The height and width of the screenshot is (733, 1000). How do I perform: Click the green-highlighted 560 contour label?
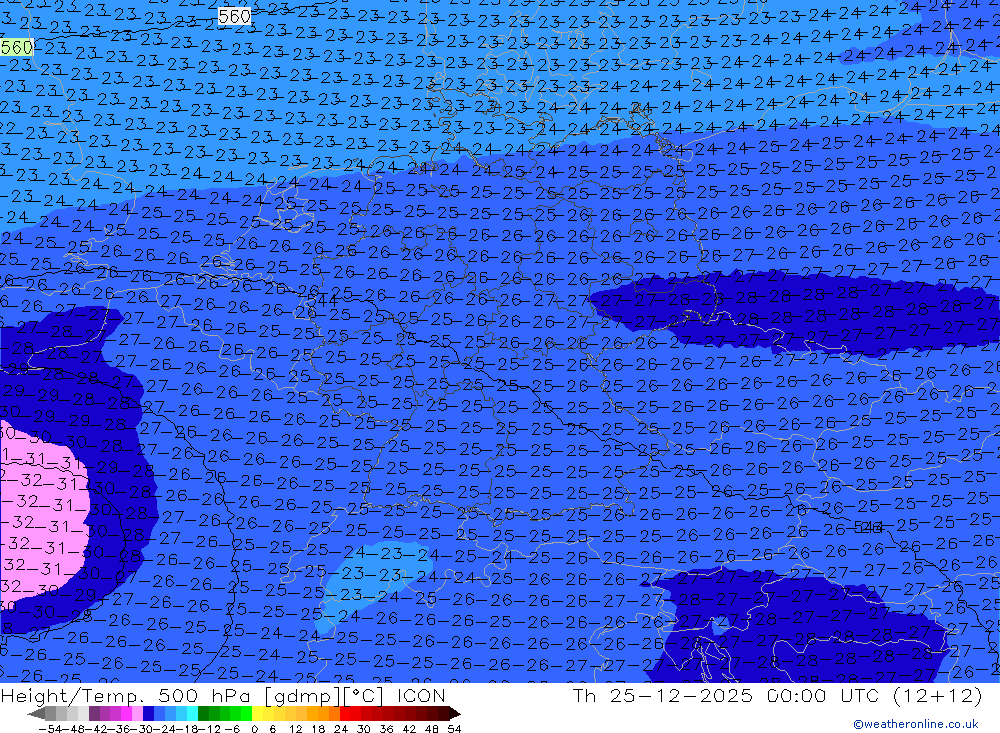tap(17, 47)
